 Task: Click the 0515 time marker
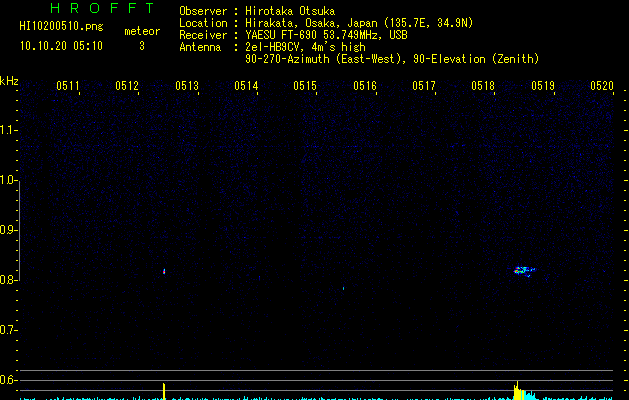[305, 86]
